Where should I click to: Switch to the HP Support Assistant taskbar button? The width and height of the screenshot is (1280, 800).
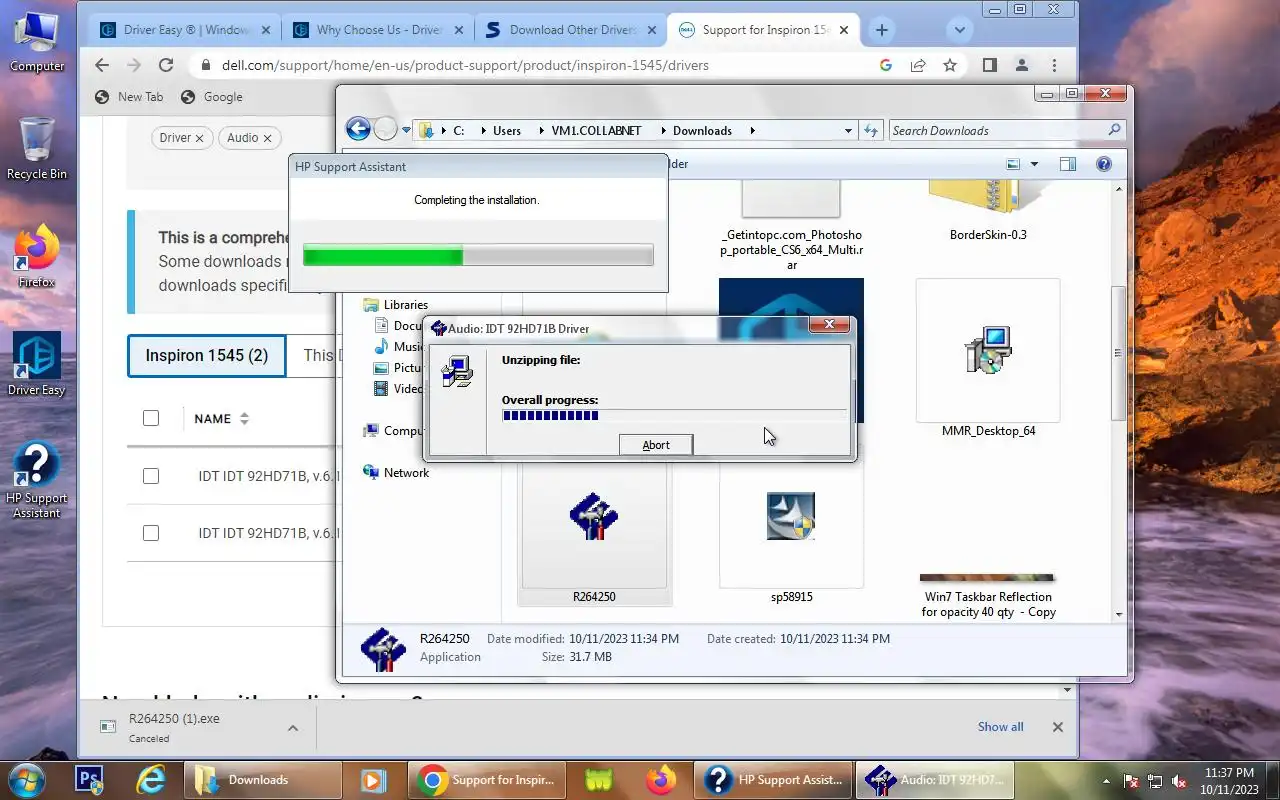pyautogui.click(x=774, y=780)
